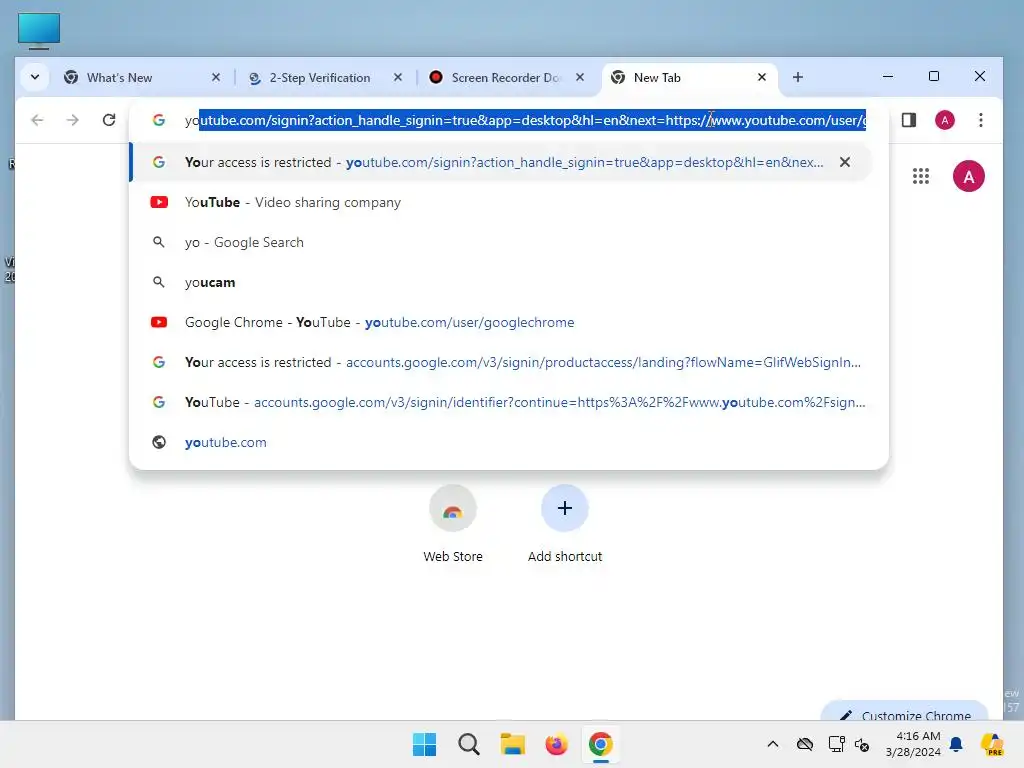The image size is (1024, 768).
Task: Go back to previous page
Action: pos(37,120)
